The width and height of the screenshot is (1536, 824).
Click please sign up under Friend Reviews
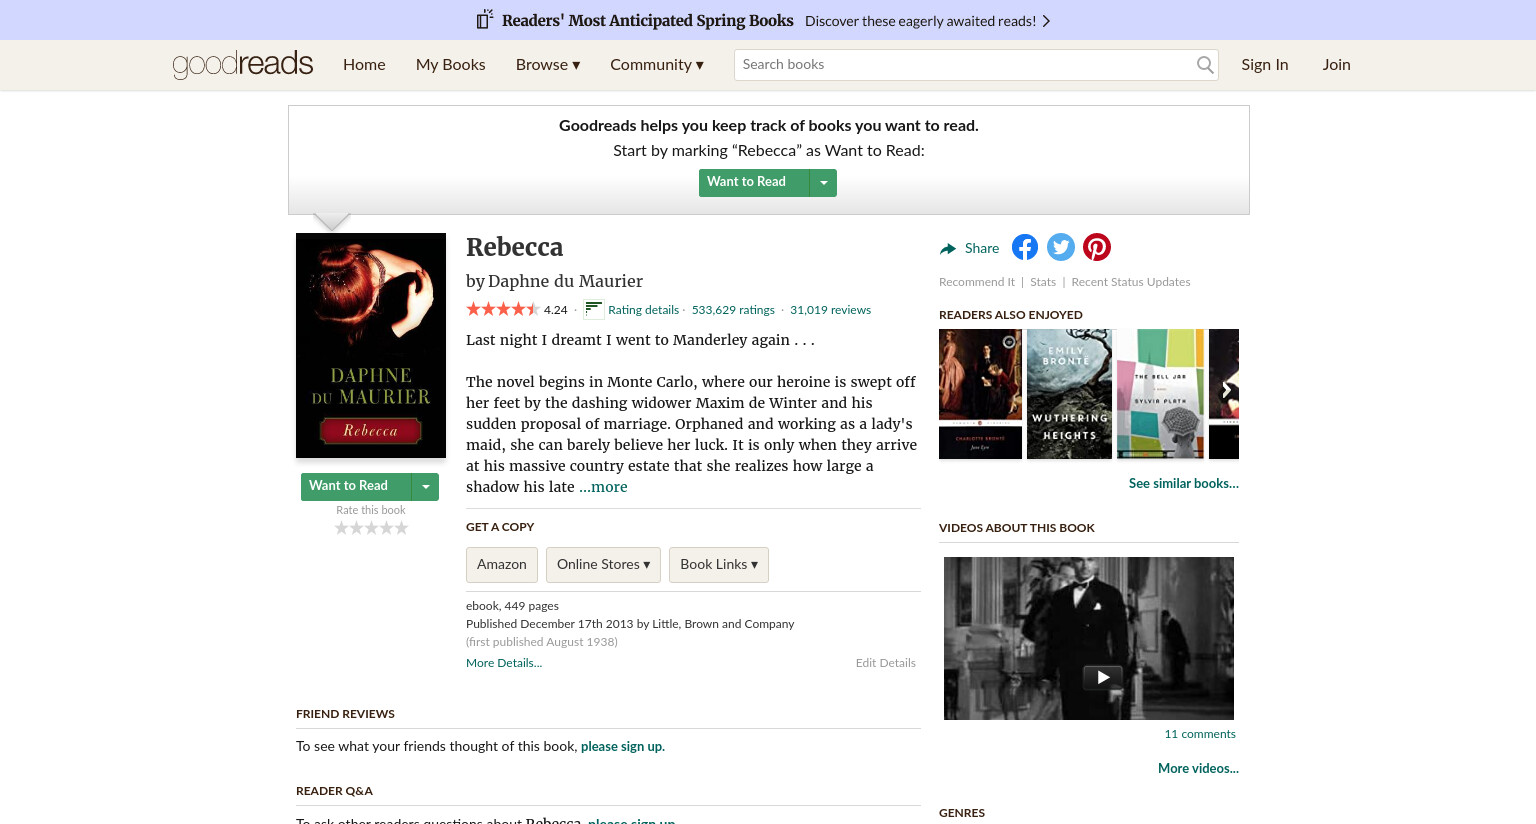(x=622, y=746)
